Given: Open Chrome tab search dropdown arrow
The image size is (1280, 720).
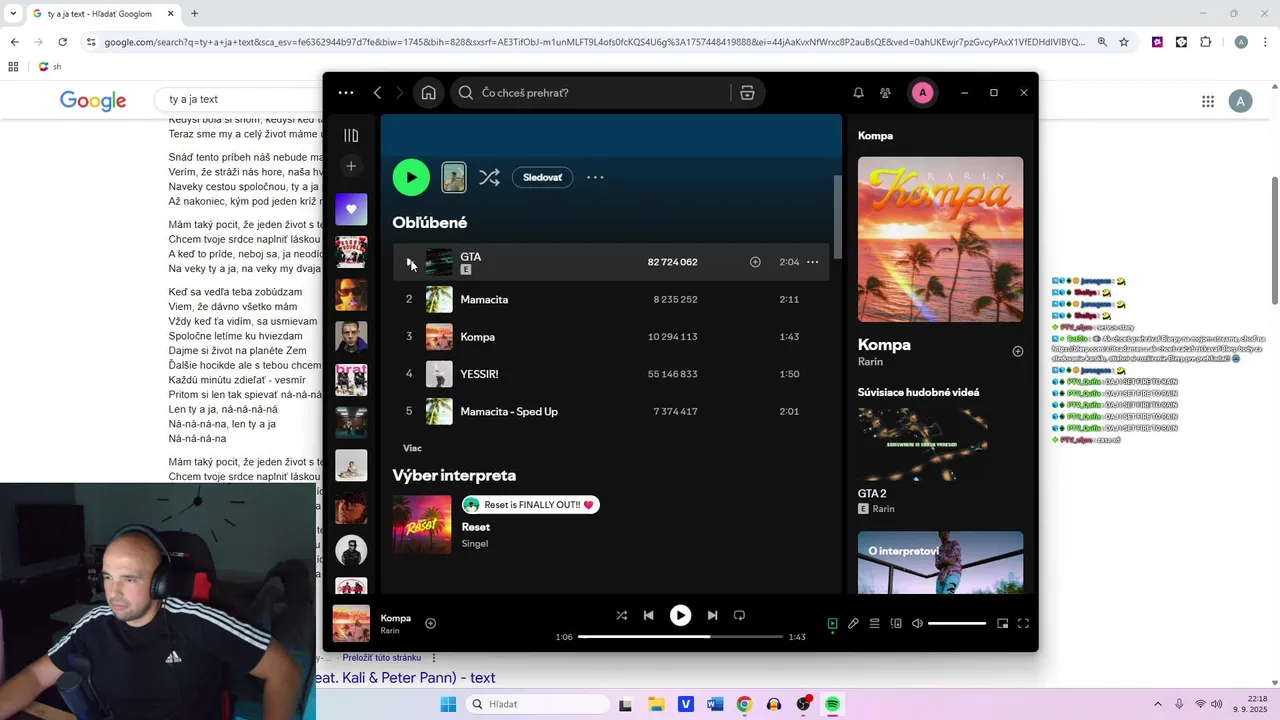Looking at the screenshot, I should click(12, 13).
